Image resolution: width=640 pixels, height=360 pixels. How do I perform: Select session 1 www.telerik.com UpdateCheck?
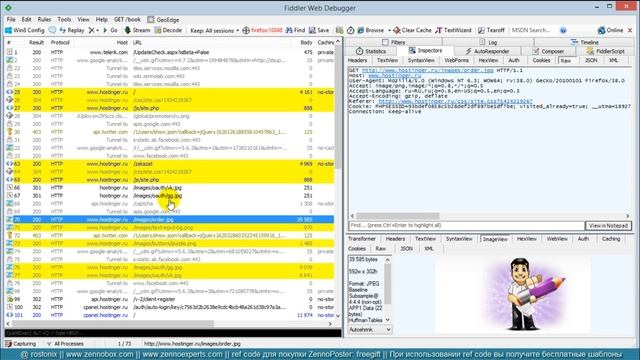[169, 52]
